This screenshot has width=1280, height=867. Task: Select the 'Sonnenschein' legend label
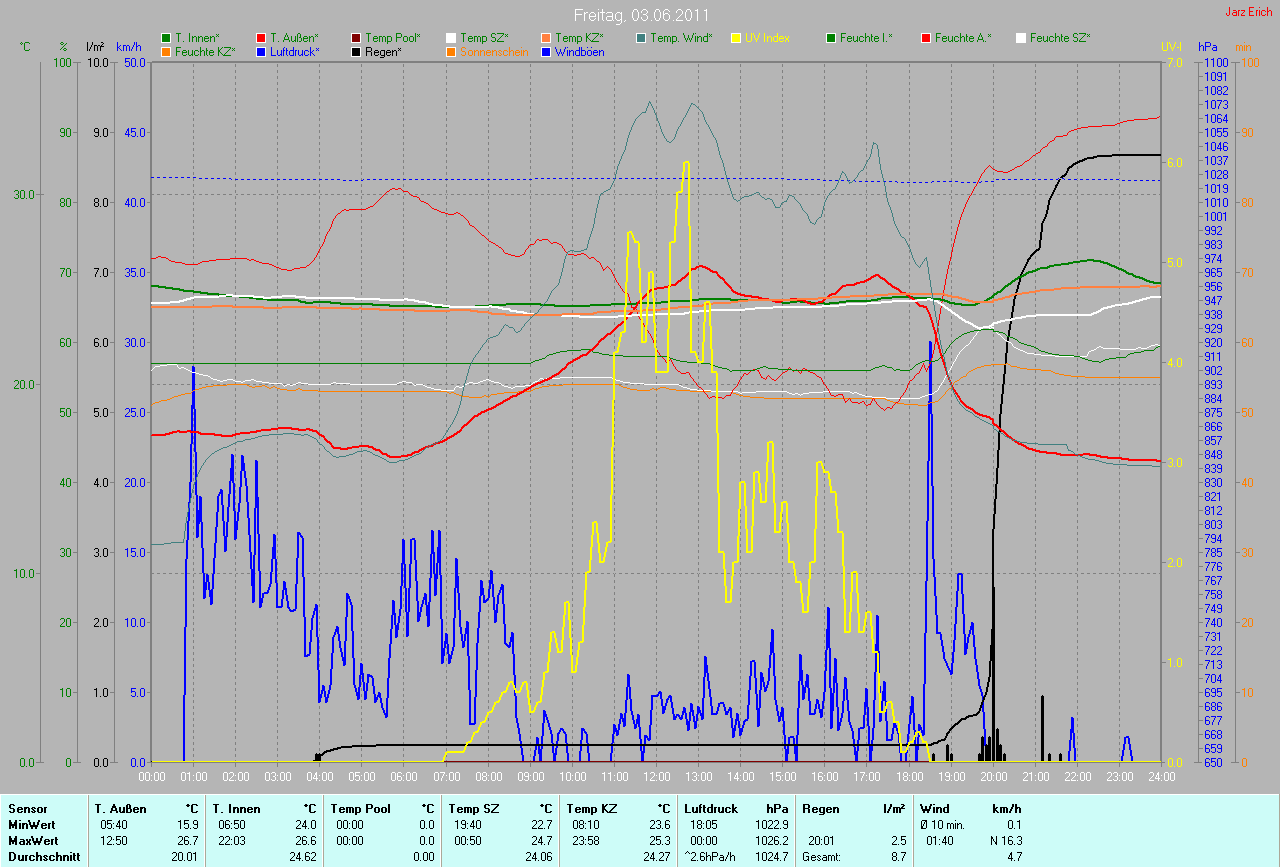494,51
